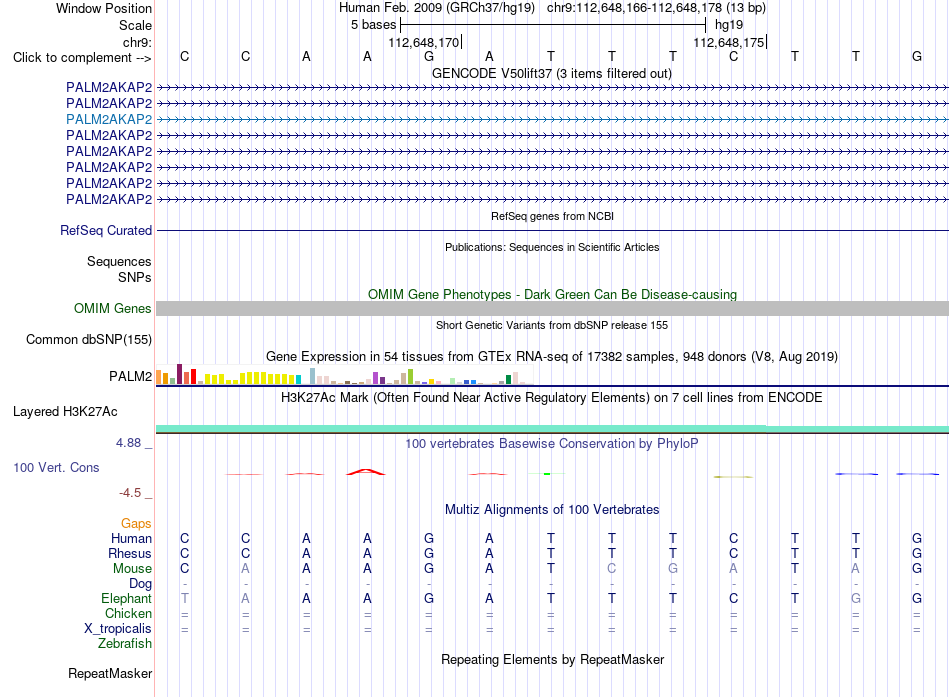
Task: Click the tallest dark-red bar in GTEx chart
Action: [x=179, y=374]
